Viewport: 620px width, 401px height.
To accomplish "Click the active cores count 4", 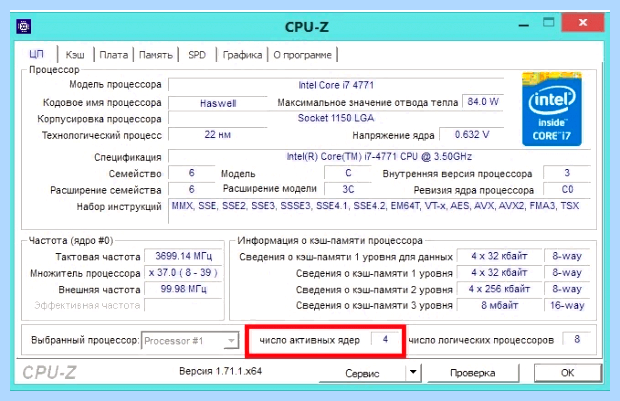I will [386, 339].
